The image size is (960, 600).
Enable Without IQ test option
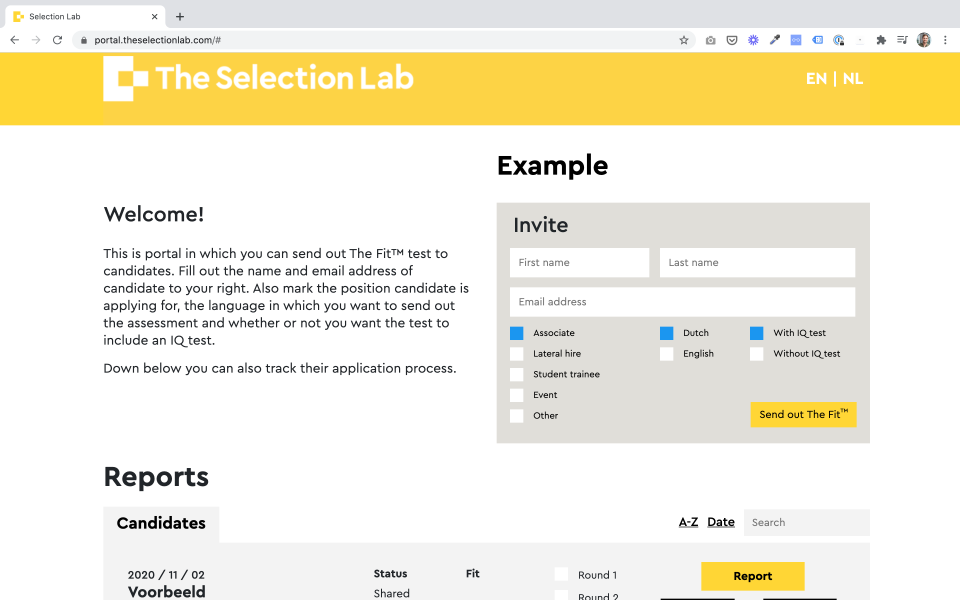pos(757,353)
